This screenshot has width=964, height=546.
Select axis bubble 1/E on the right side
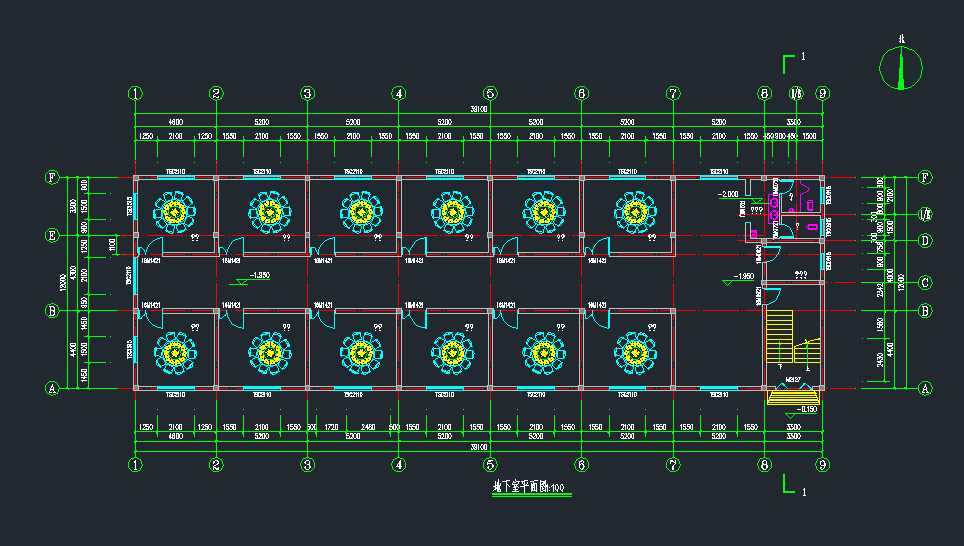(x=925, y=215)
